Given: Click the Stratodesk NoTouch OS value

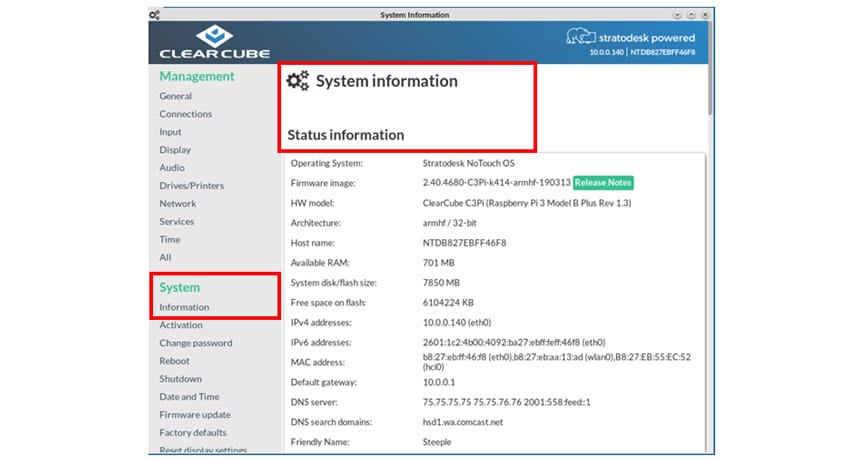Looking at the screenshot, I should (468, 163).
